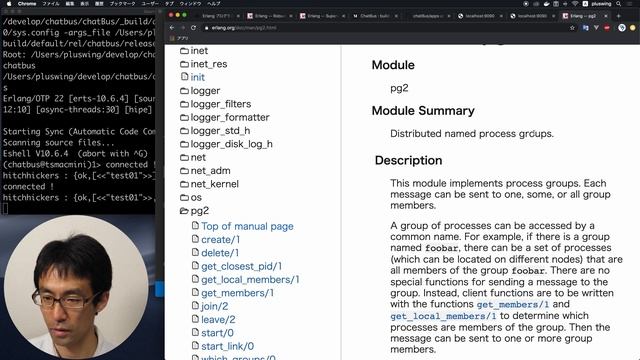Open the ユーザー menu
640x360 pixels.
pyautogui.click(x=150, y=4)
